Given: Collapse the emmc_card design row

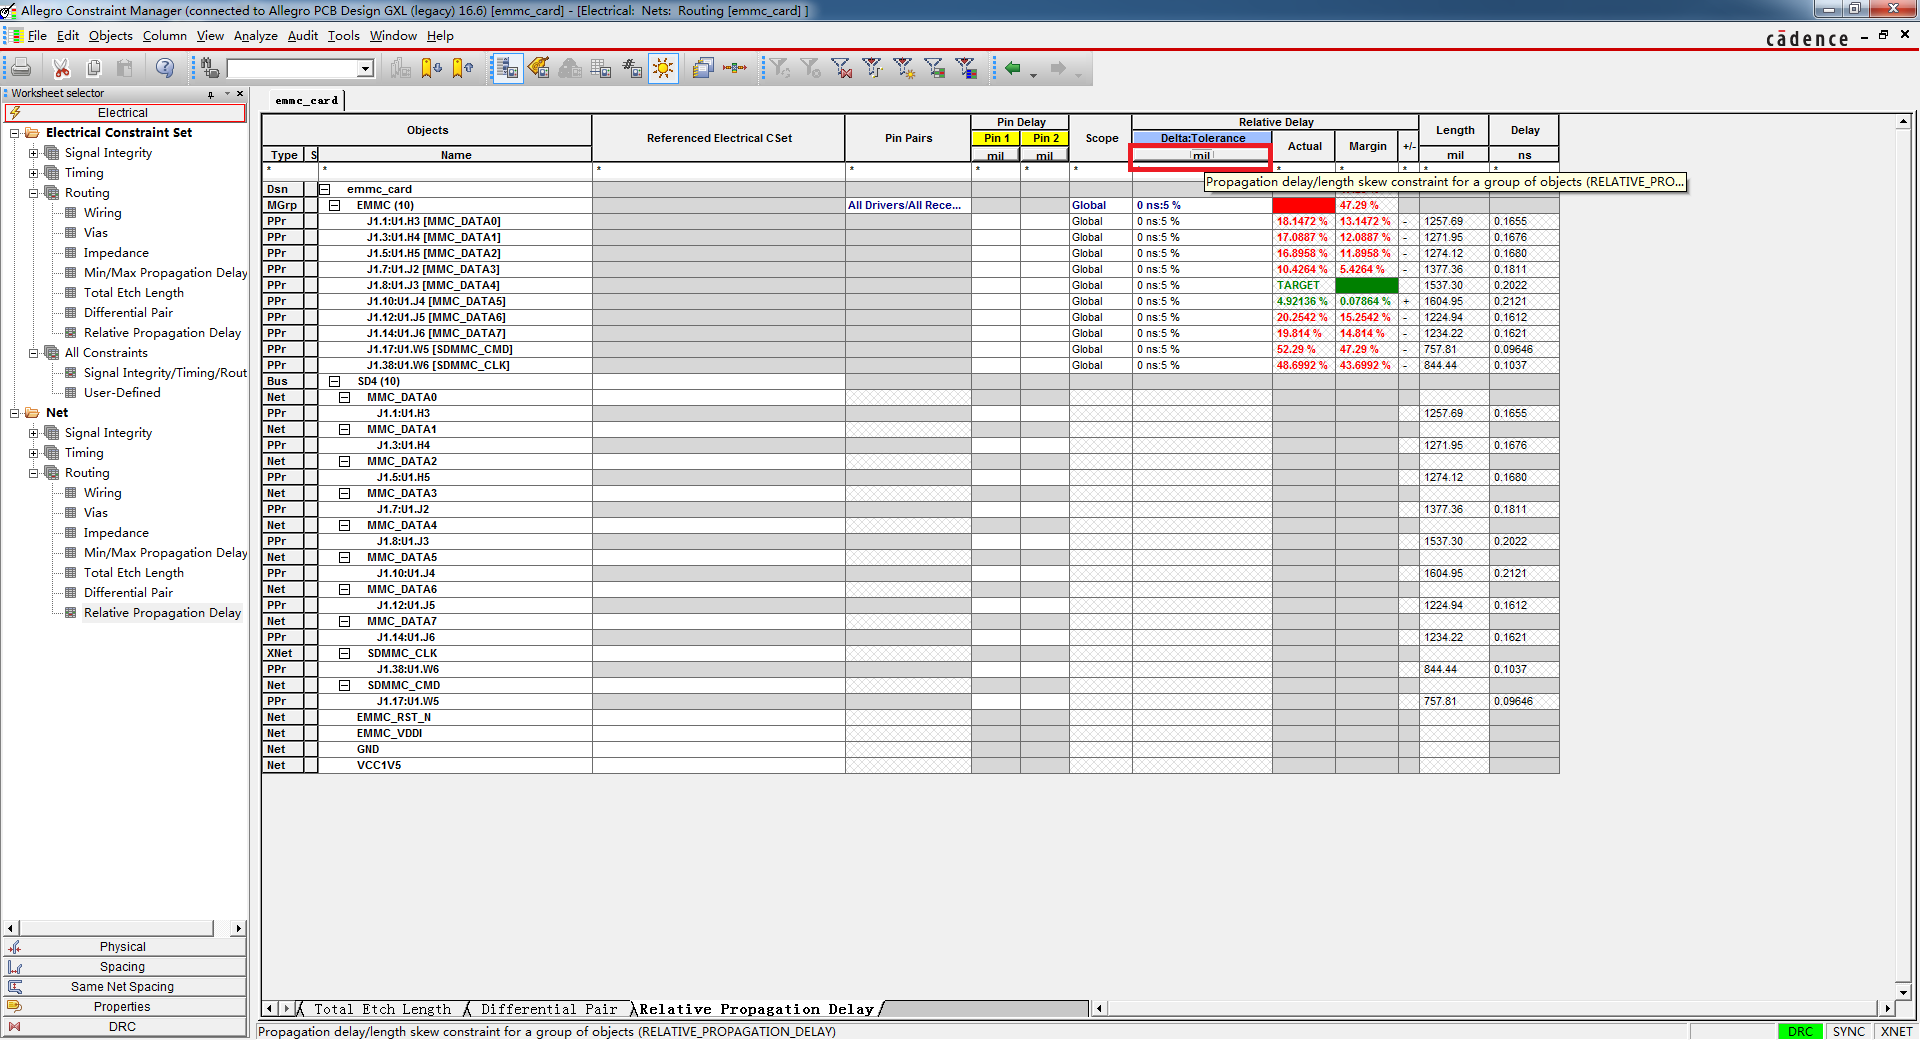Looking at the screenshot, I should click(325, 189).
